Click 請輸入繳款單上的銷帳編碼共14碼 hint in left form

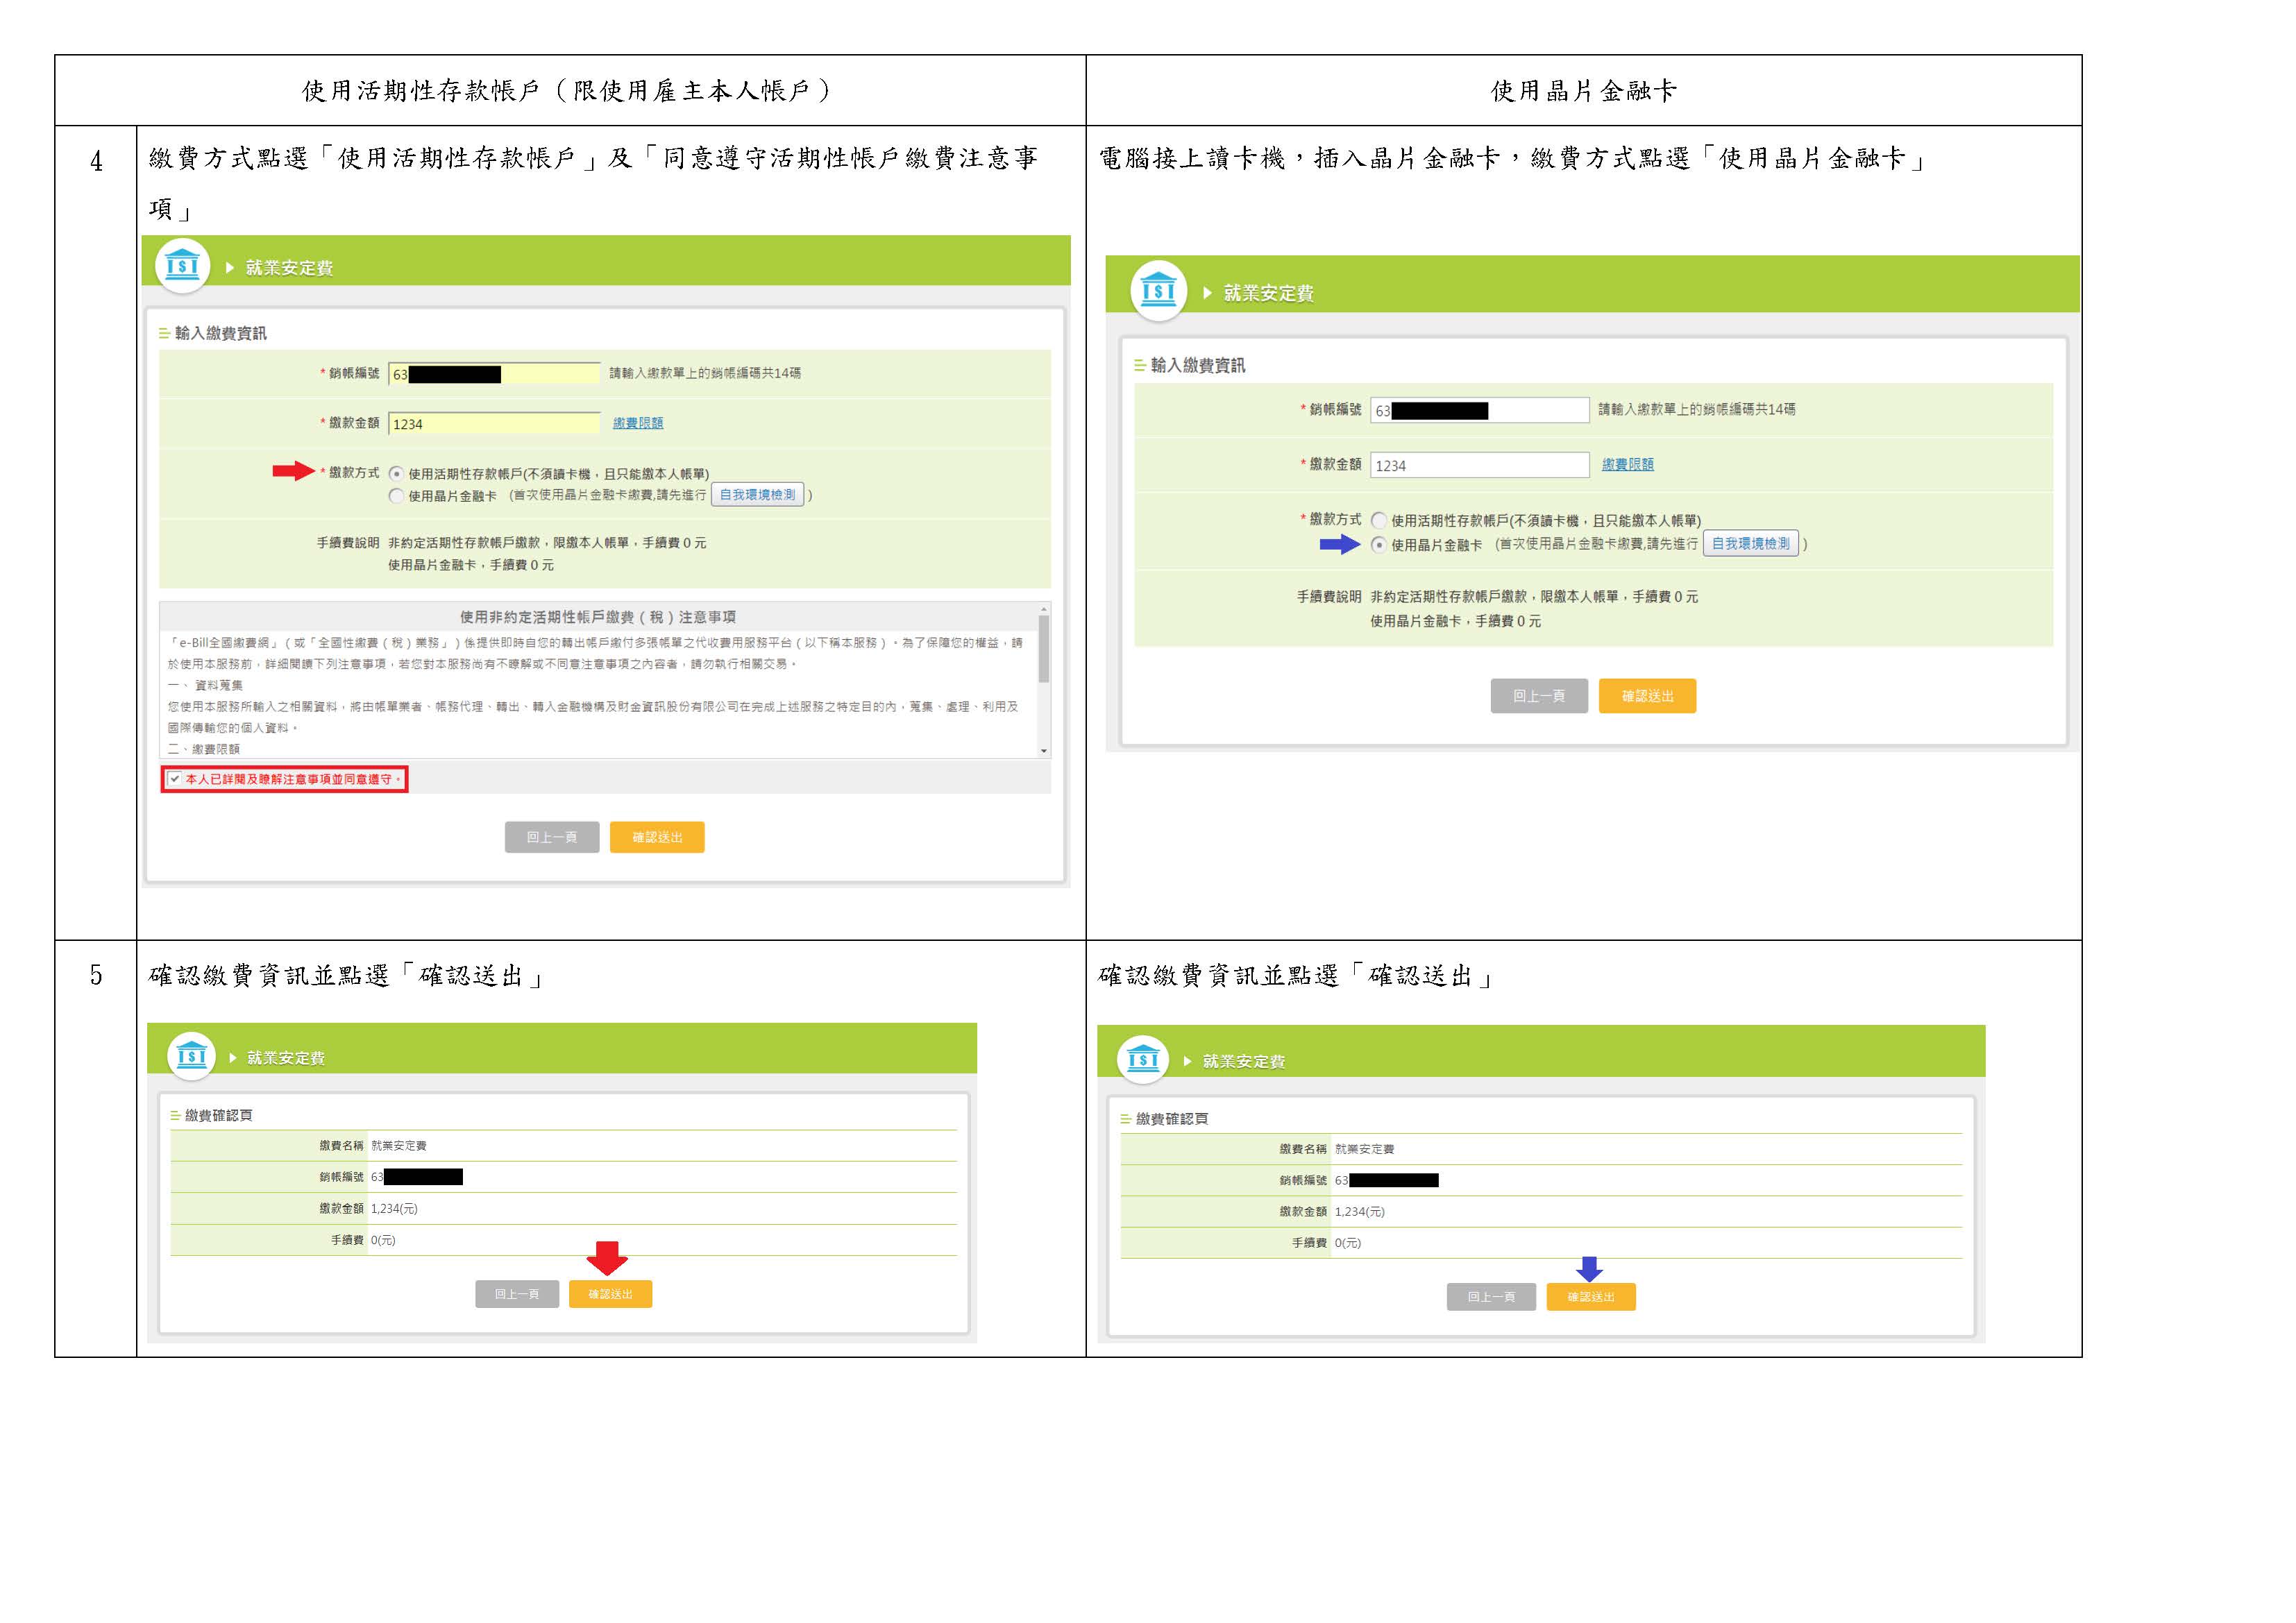[x=705, y=373]
